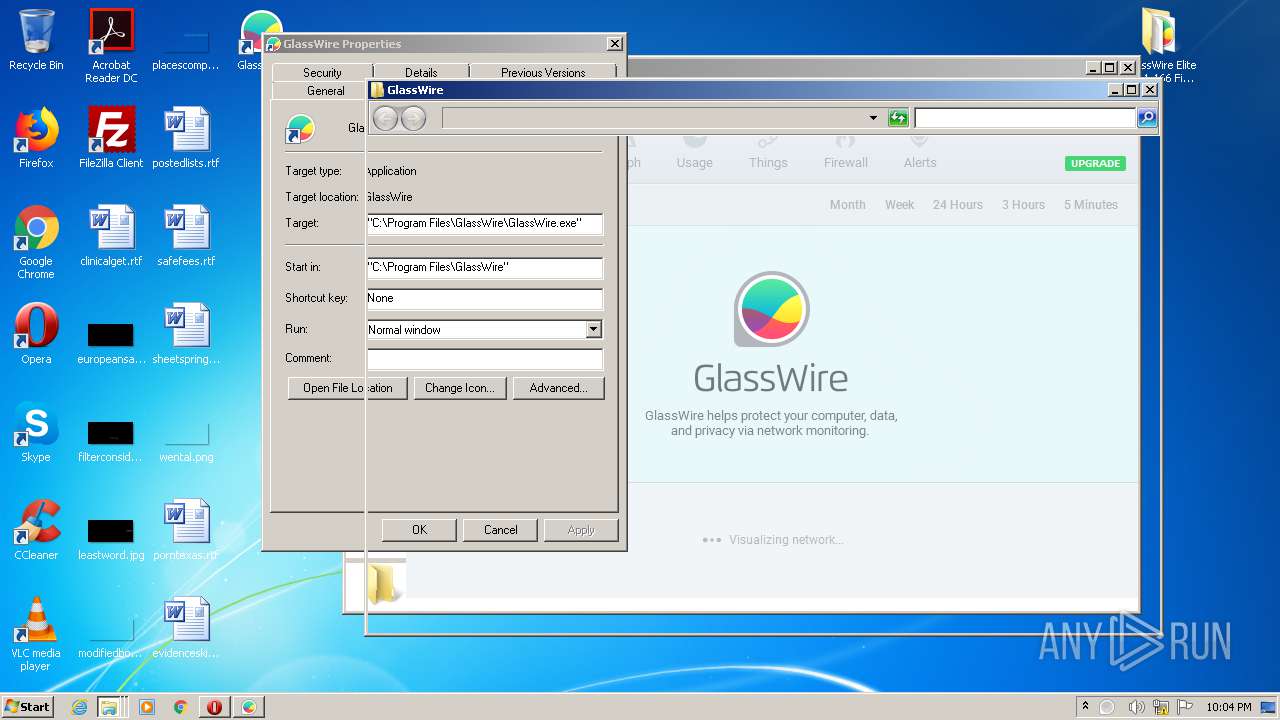Select the General tab in Properties
The height and width of the screenshot is (720, 1280).
[x=325, y=90]
